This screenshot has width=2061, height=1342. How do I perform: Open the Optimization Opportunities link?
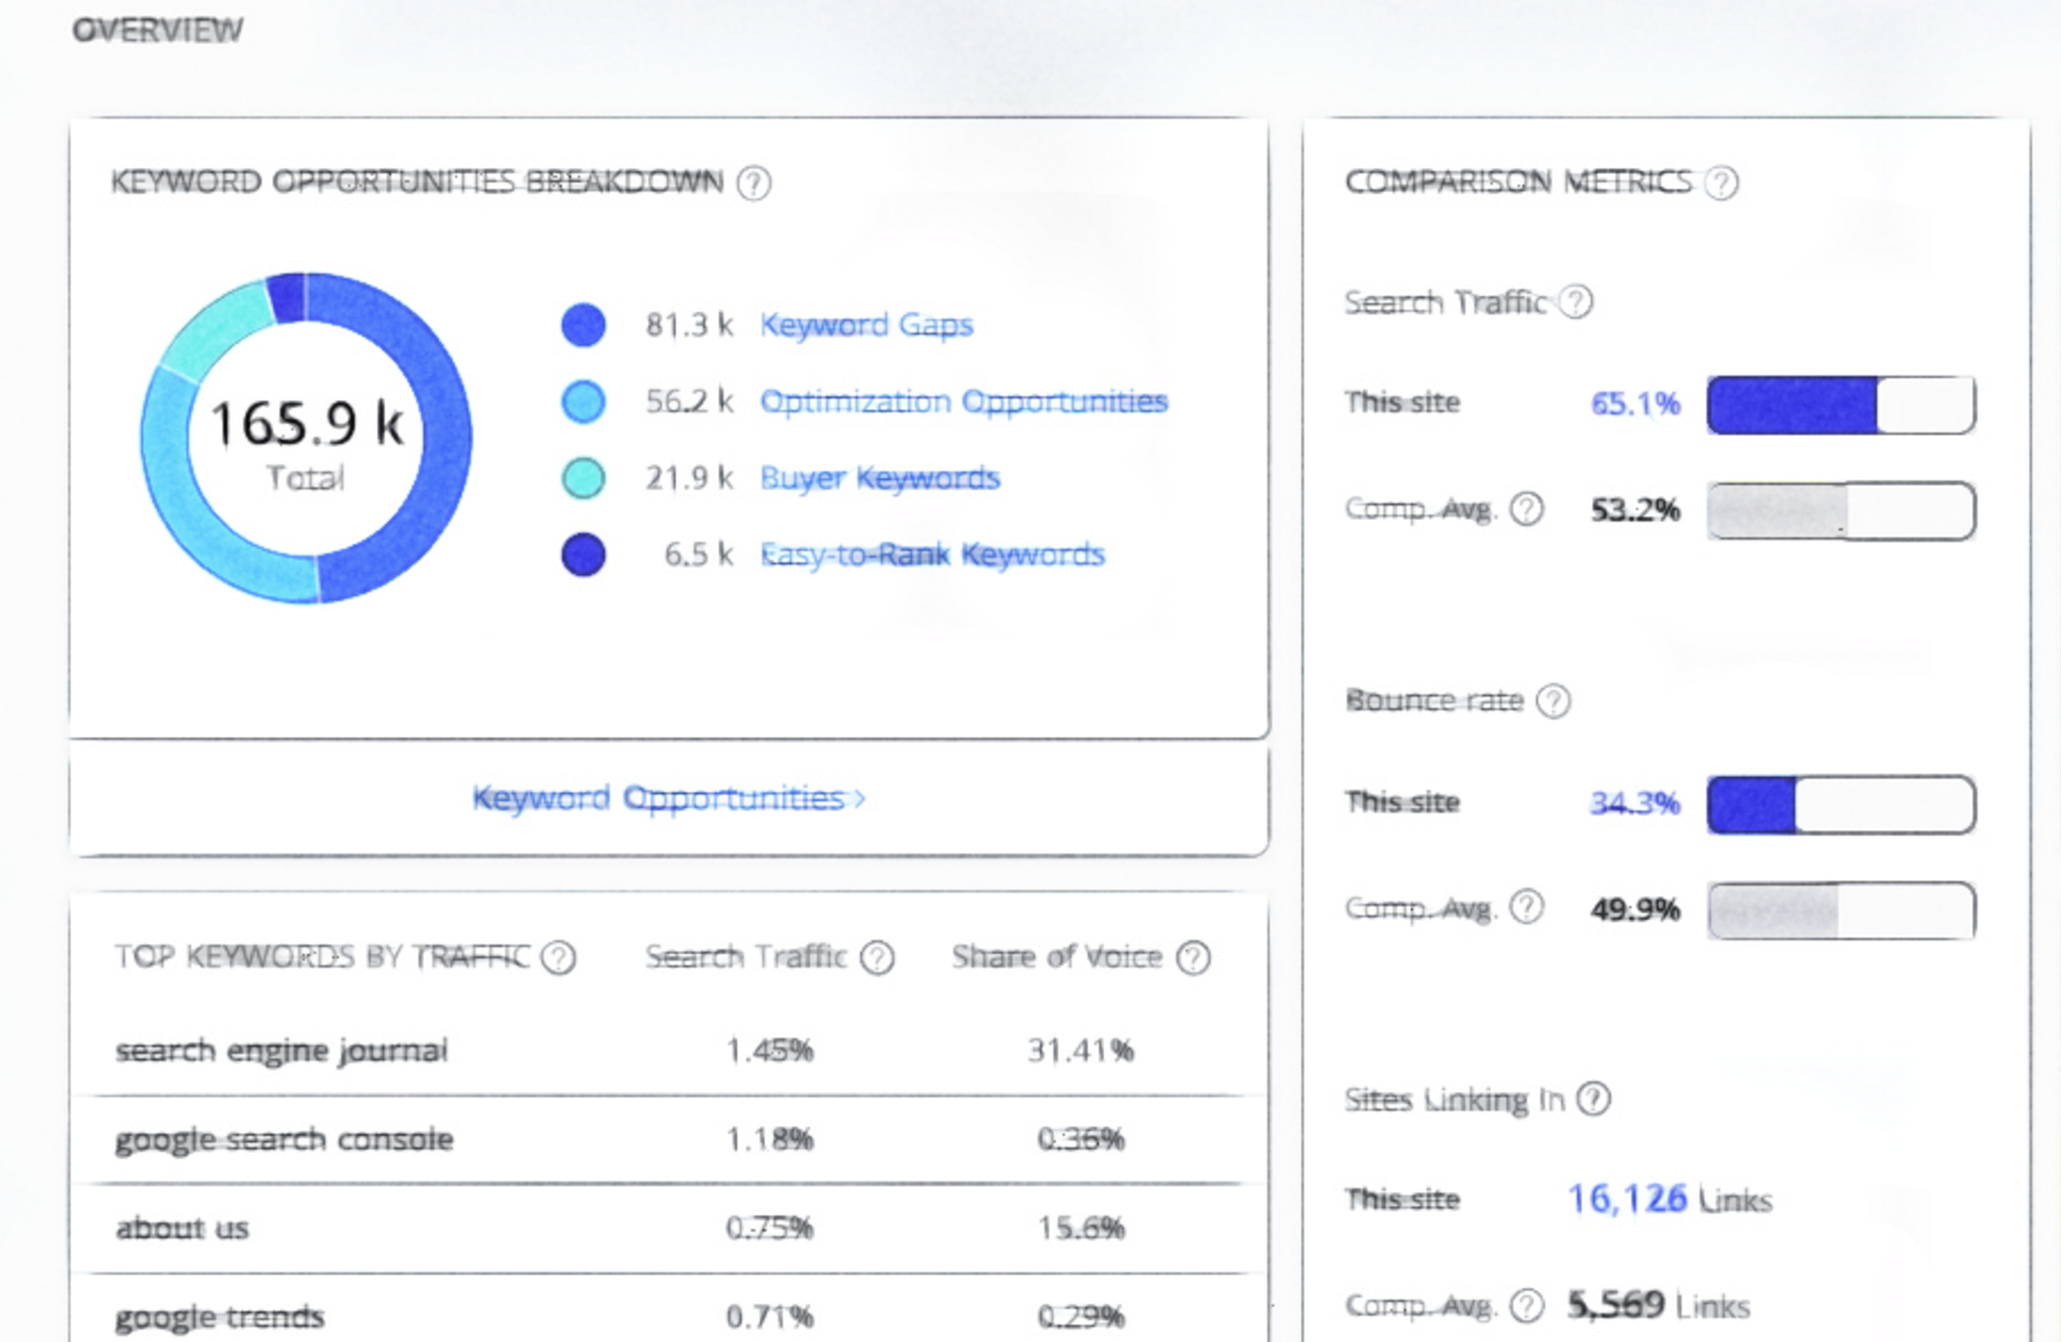(963, 401)
